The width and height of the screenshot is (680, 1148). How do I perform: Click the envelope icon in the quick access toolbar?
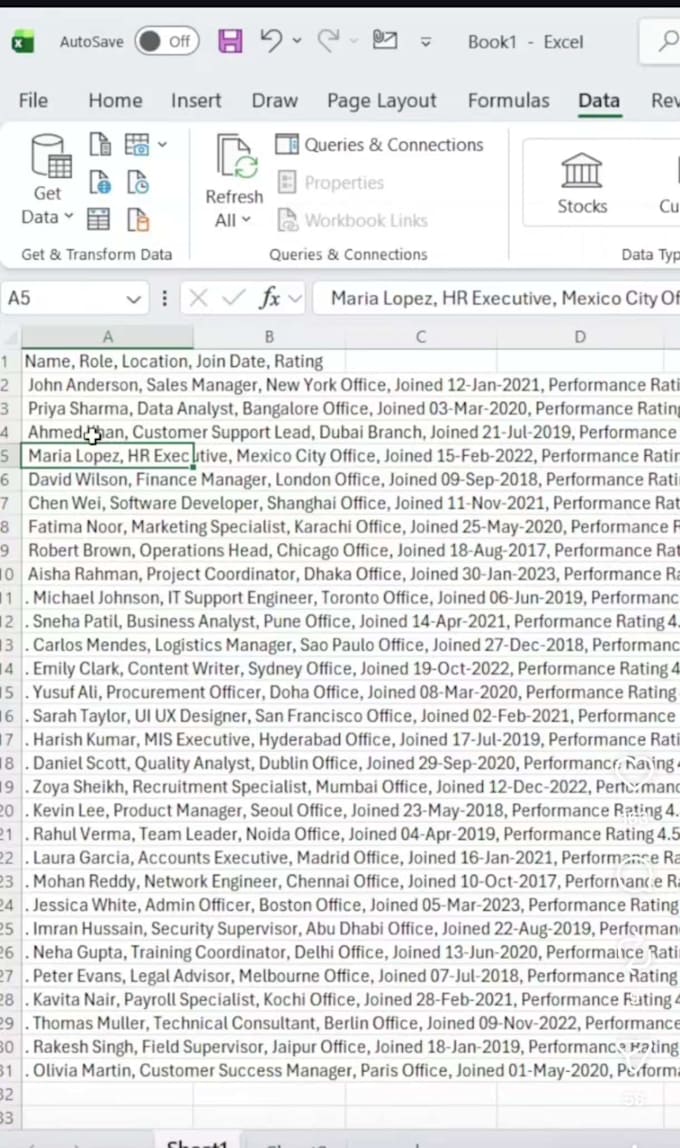tap(384, 40)
